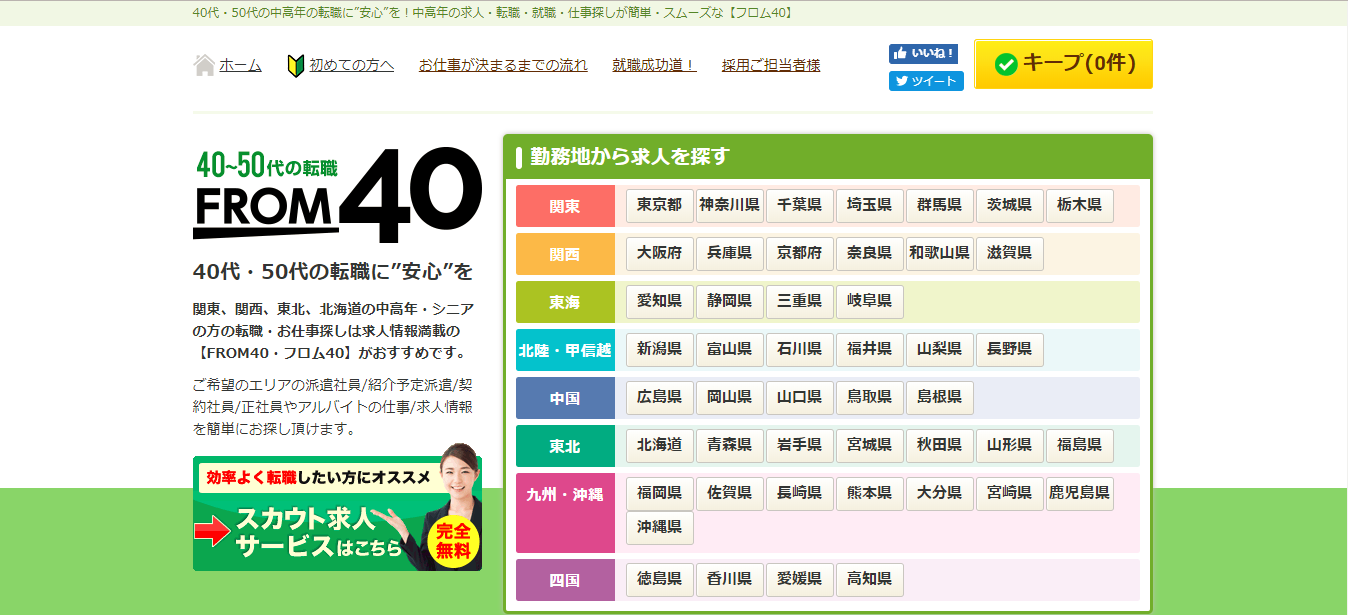Select the 石川県 button
Screen dimensions: 1348x615
coord(800,349)
